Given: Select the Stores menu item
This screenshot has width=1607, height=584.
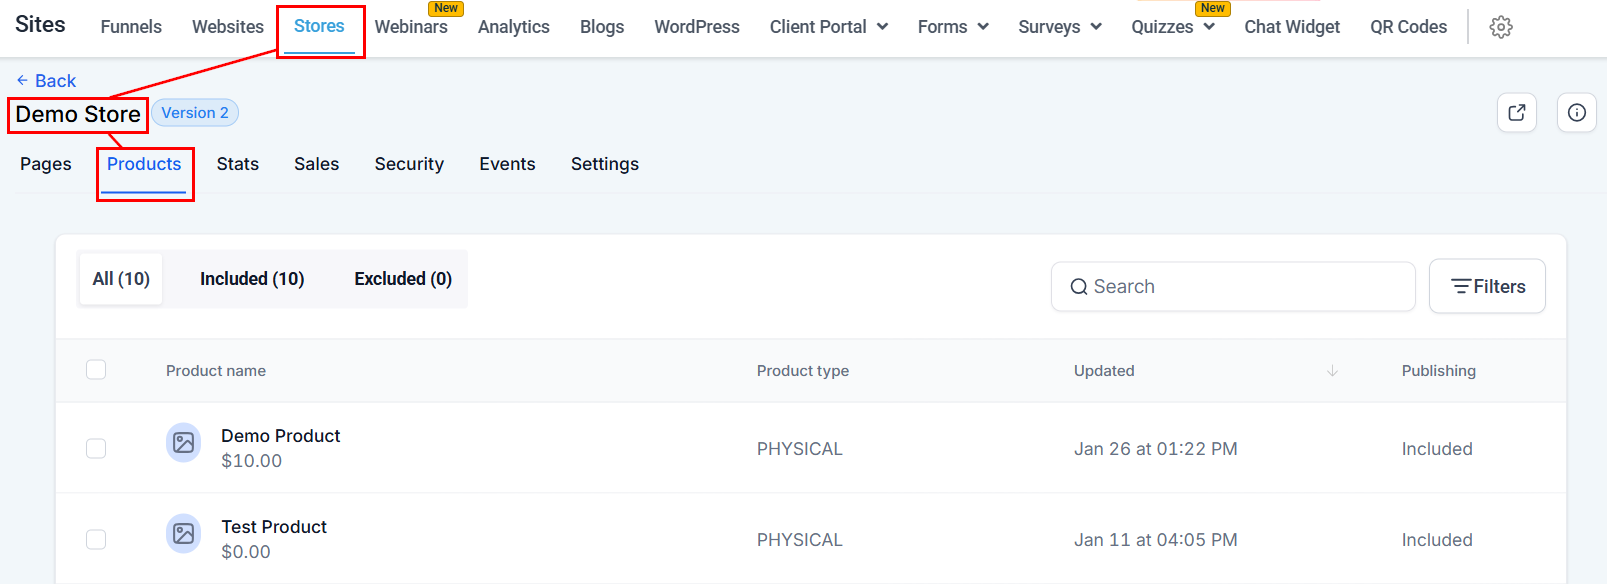Looking at the screenshot, I should click(x=319, y=26).
